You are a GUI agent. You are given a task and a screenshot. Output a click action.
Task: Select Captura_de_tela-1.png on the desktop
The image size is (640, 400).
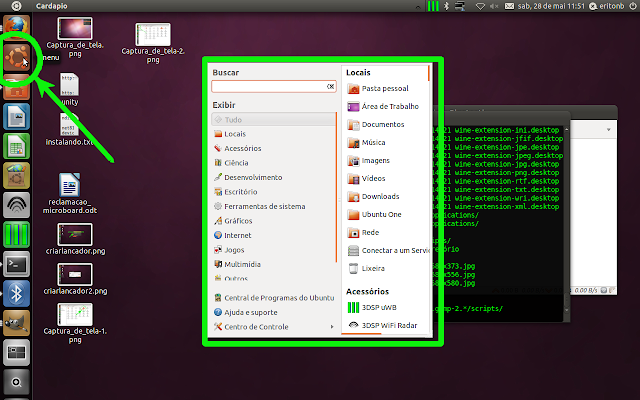[75, 324]
